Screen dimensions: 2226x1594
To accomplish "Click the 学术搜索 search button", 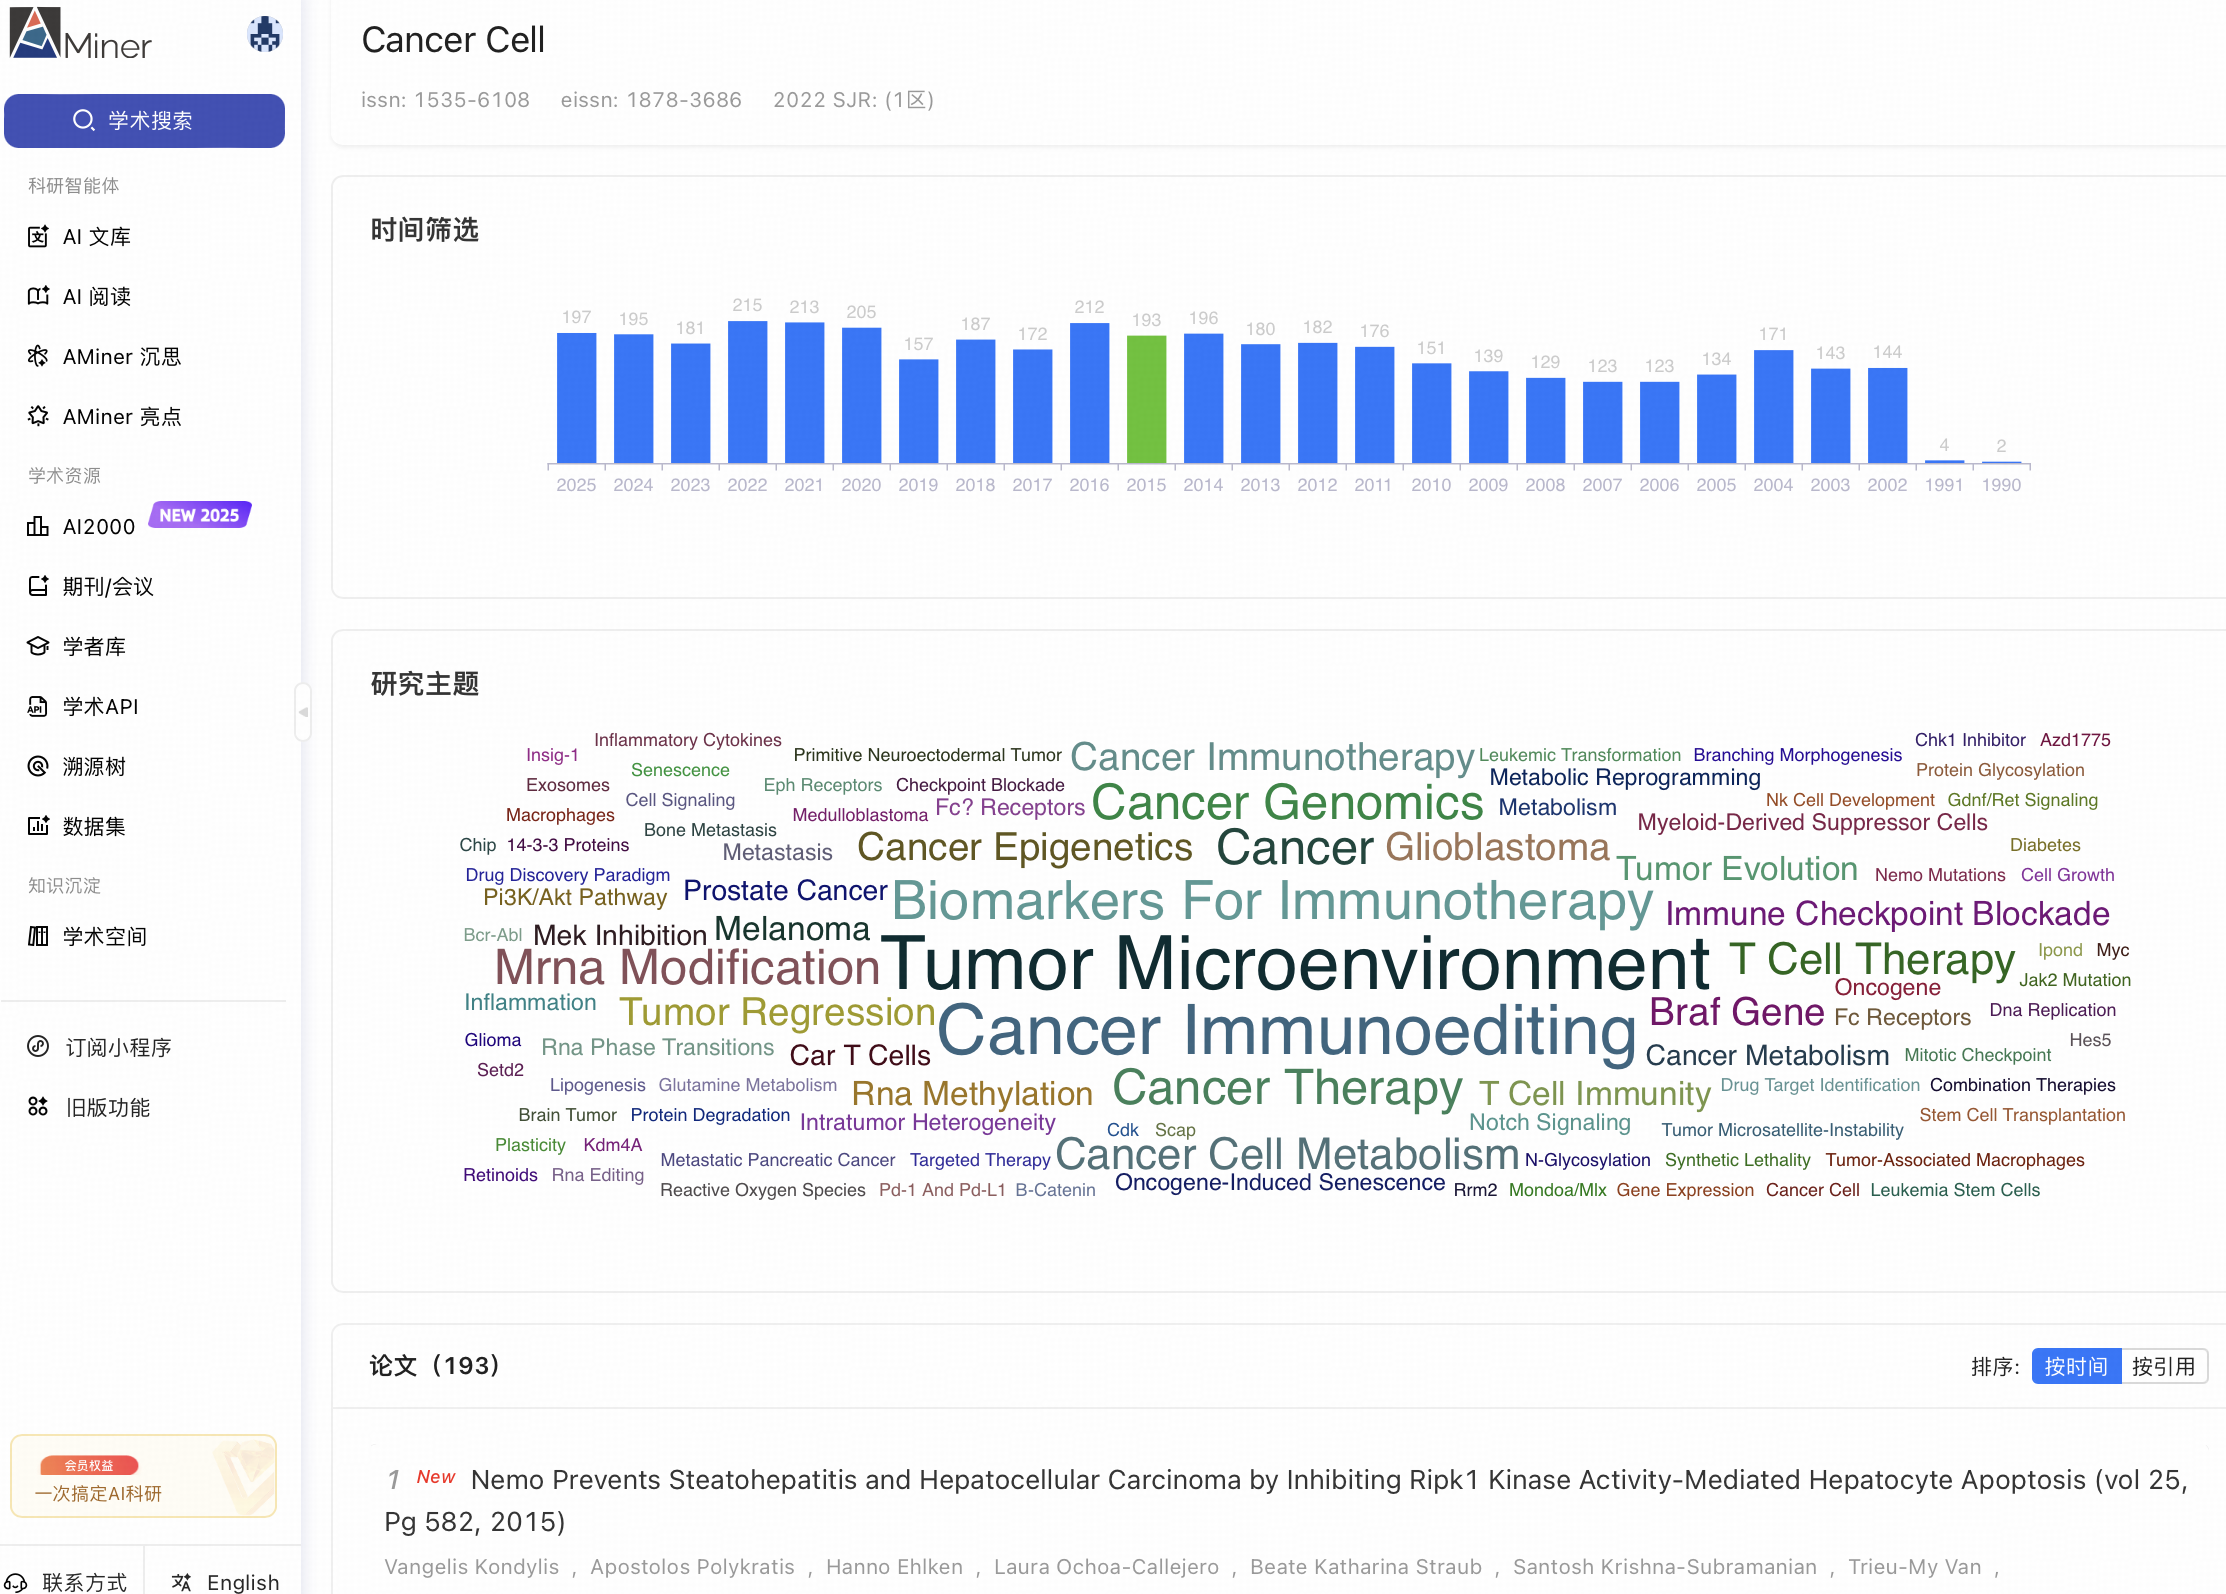I will (x=144, y=121).
